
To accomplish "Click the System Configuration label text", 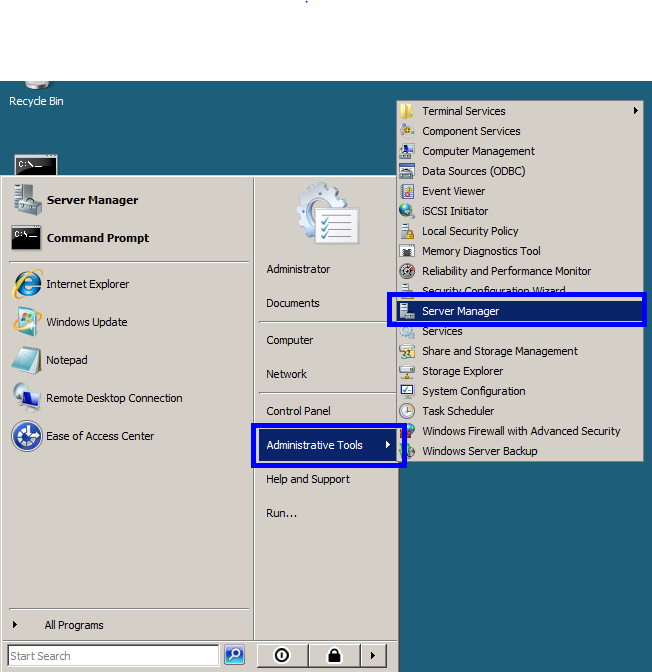I will pos(474,391).
